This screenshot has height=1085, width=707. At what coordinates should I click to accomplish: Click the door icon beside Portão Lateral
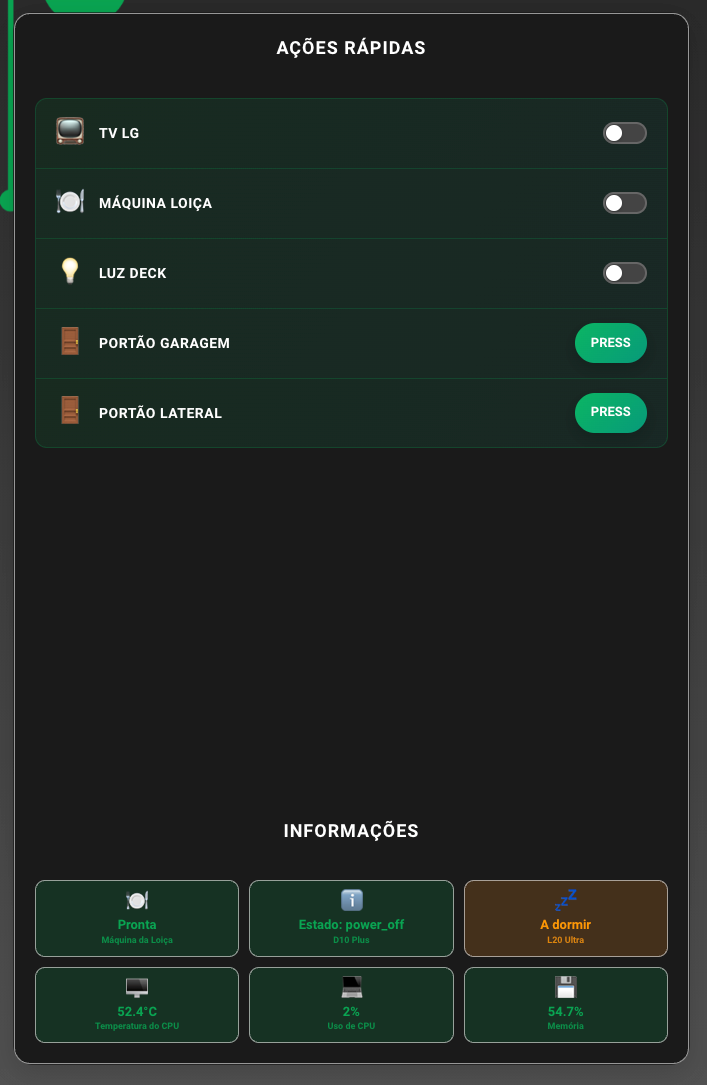coord(70,411)
